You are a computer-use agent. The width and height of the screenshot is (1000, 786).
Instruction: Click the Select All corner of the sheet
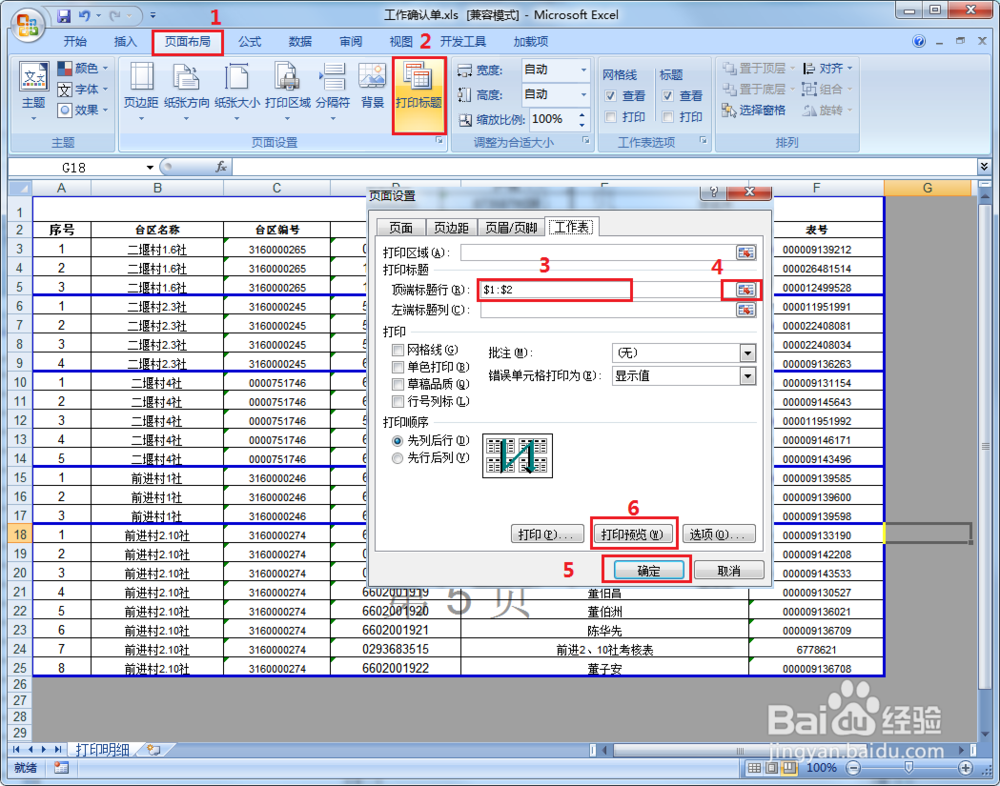[x=20, y=188]
